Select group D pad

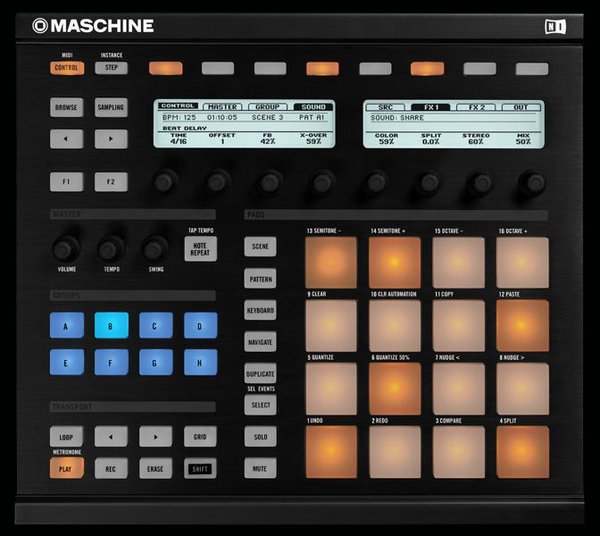[201, 326]
